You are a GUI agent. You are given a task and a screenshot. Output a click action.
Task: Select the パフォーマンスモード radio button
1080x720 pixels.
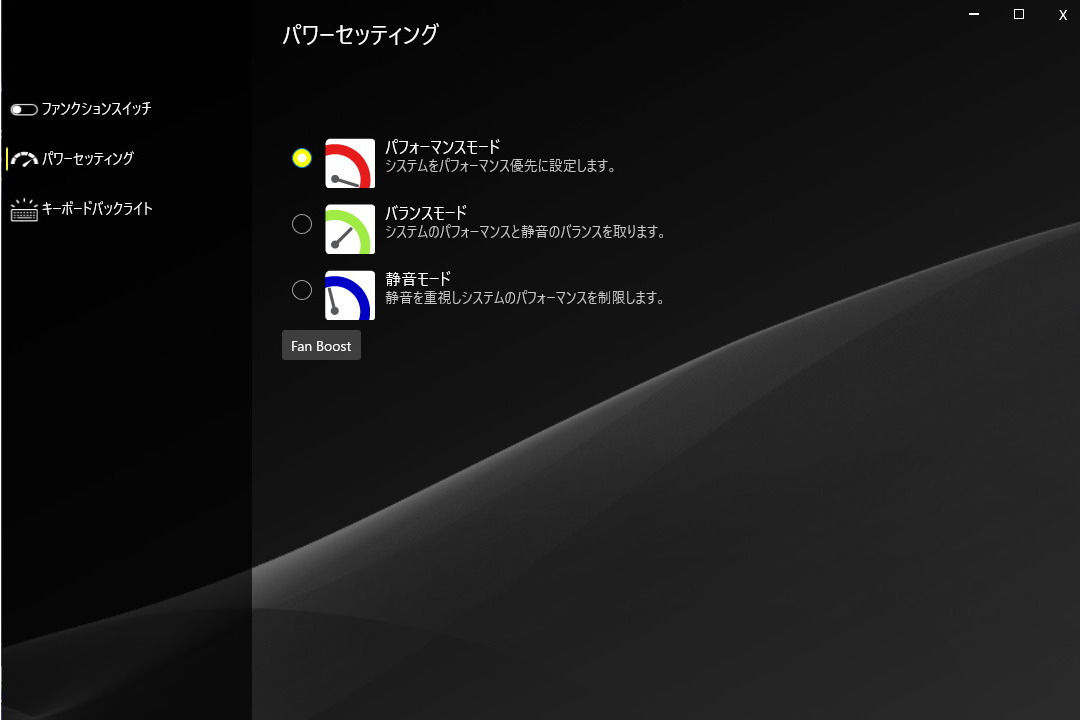coord(302,158)
